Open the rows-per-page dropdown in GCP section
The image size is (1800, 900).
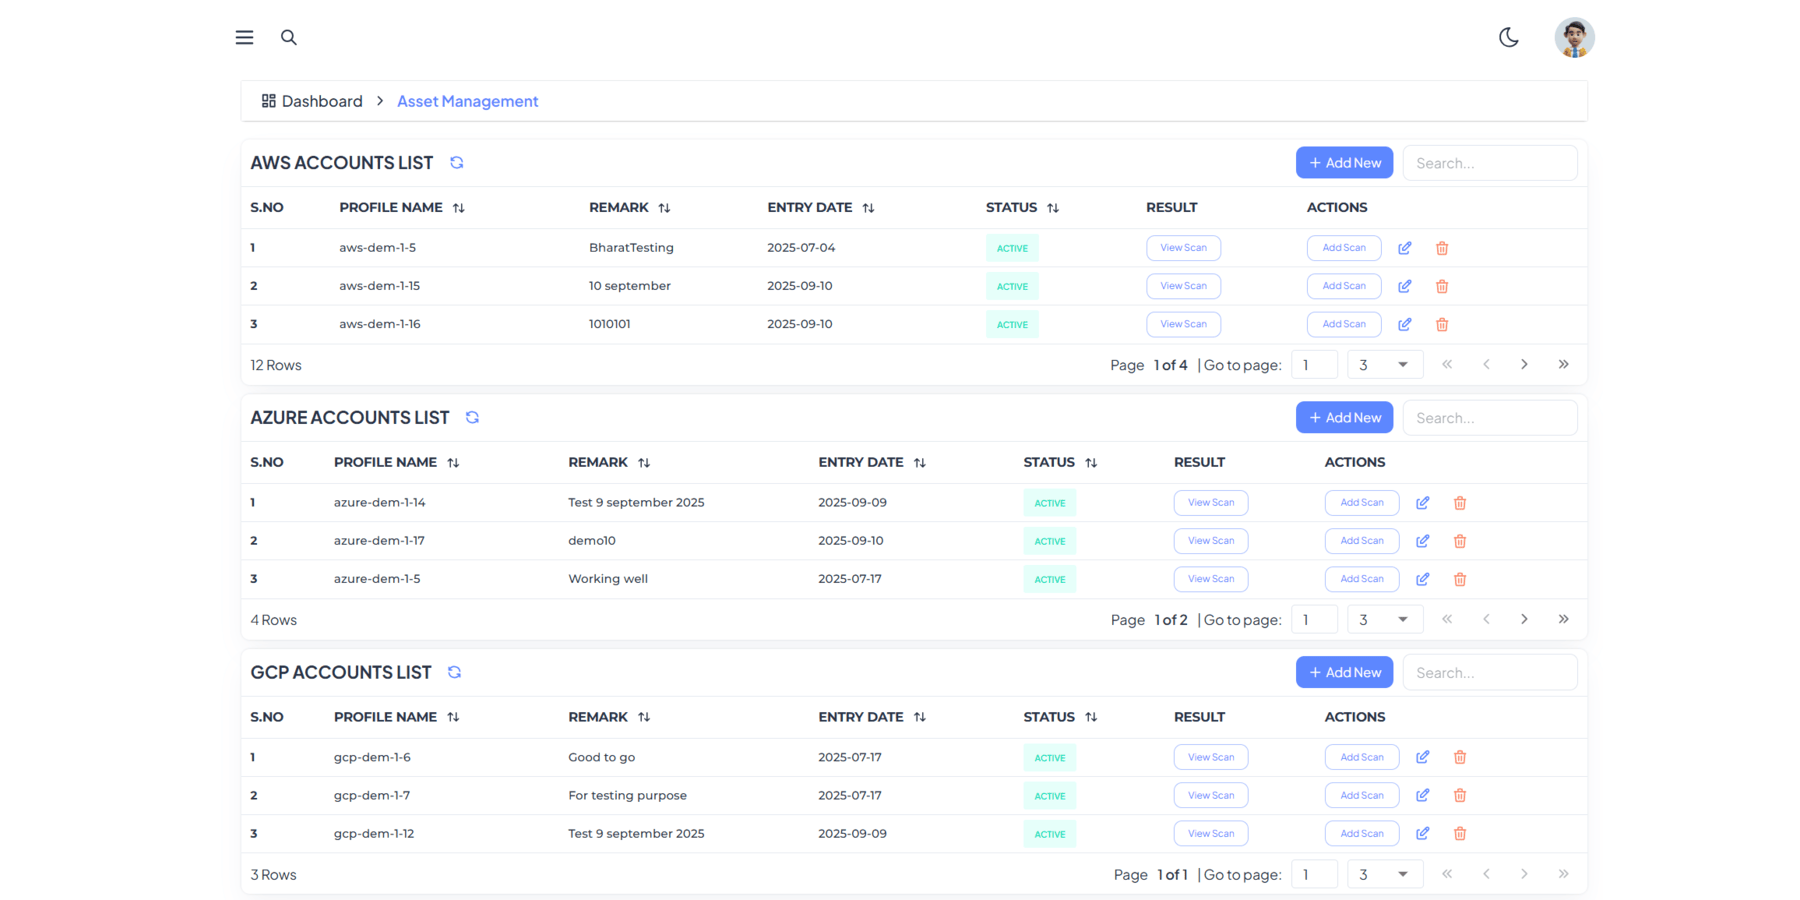click(x=1385, y=873)
